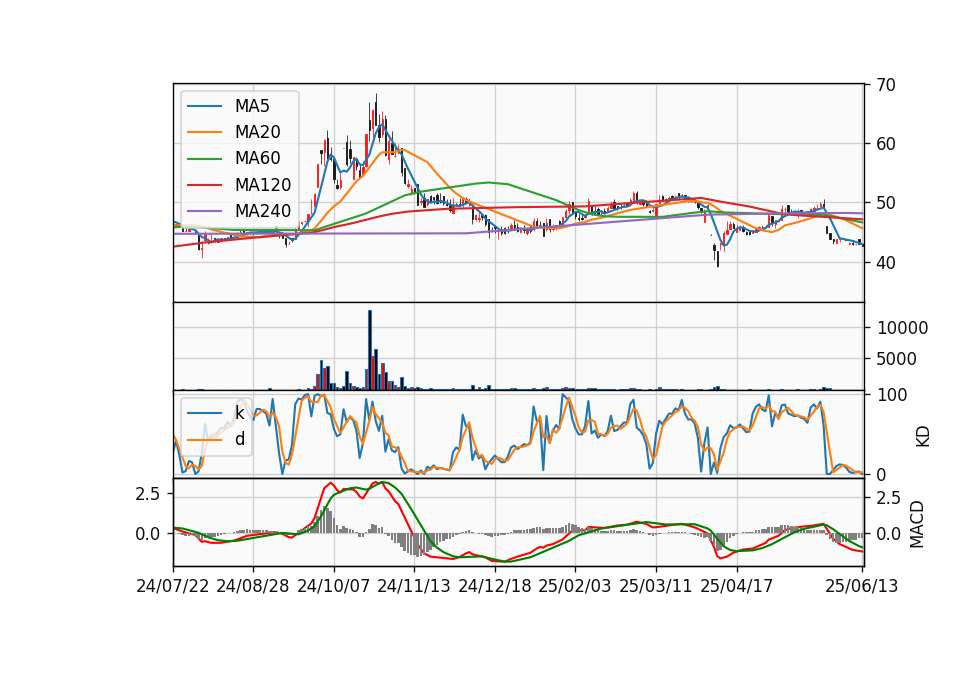
Task: Click the MA5 legend label
Action: [x=252, y=106]
